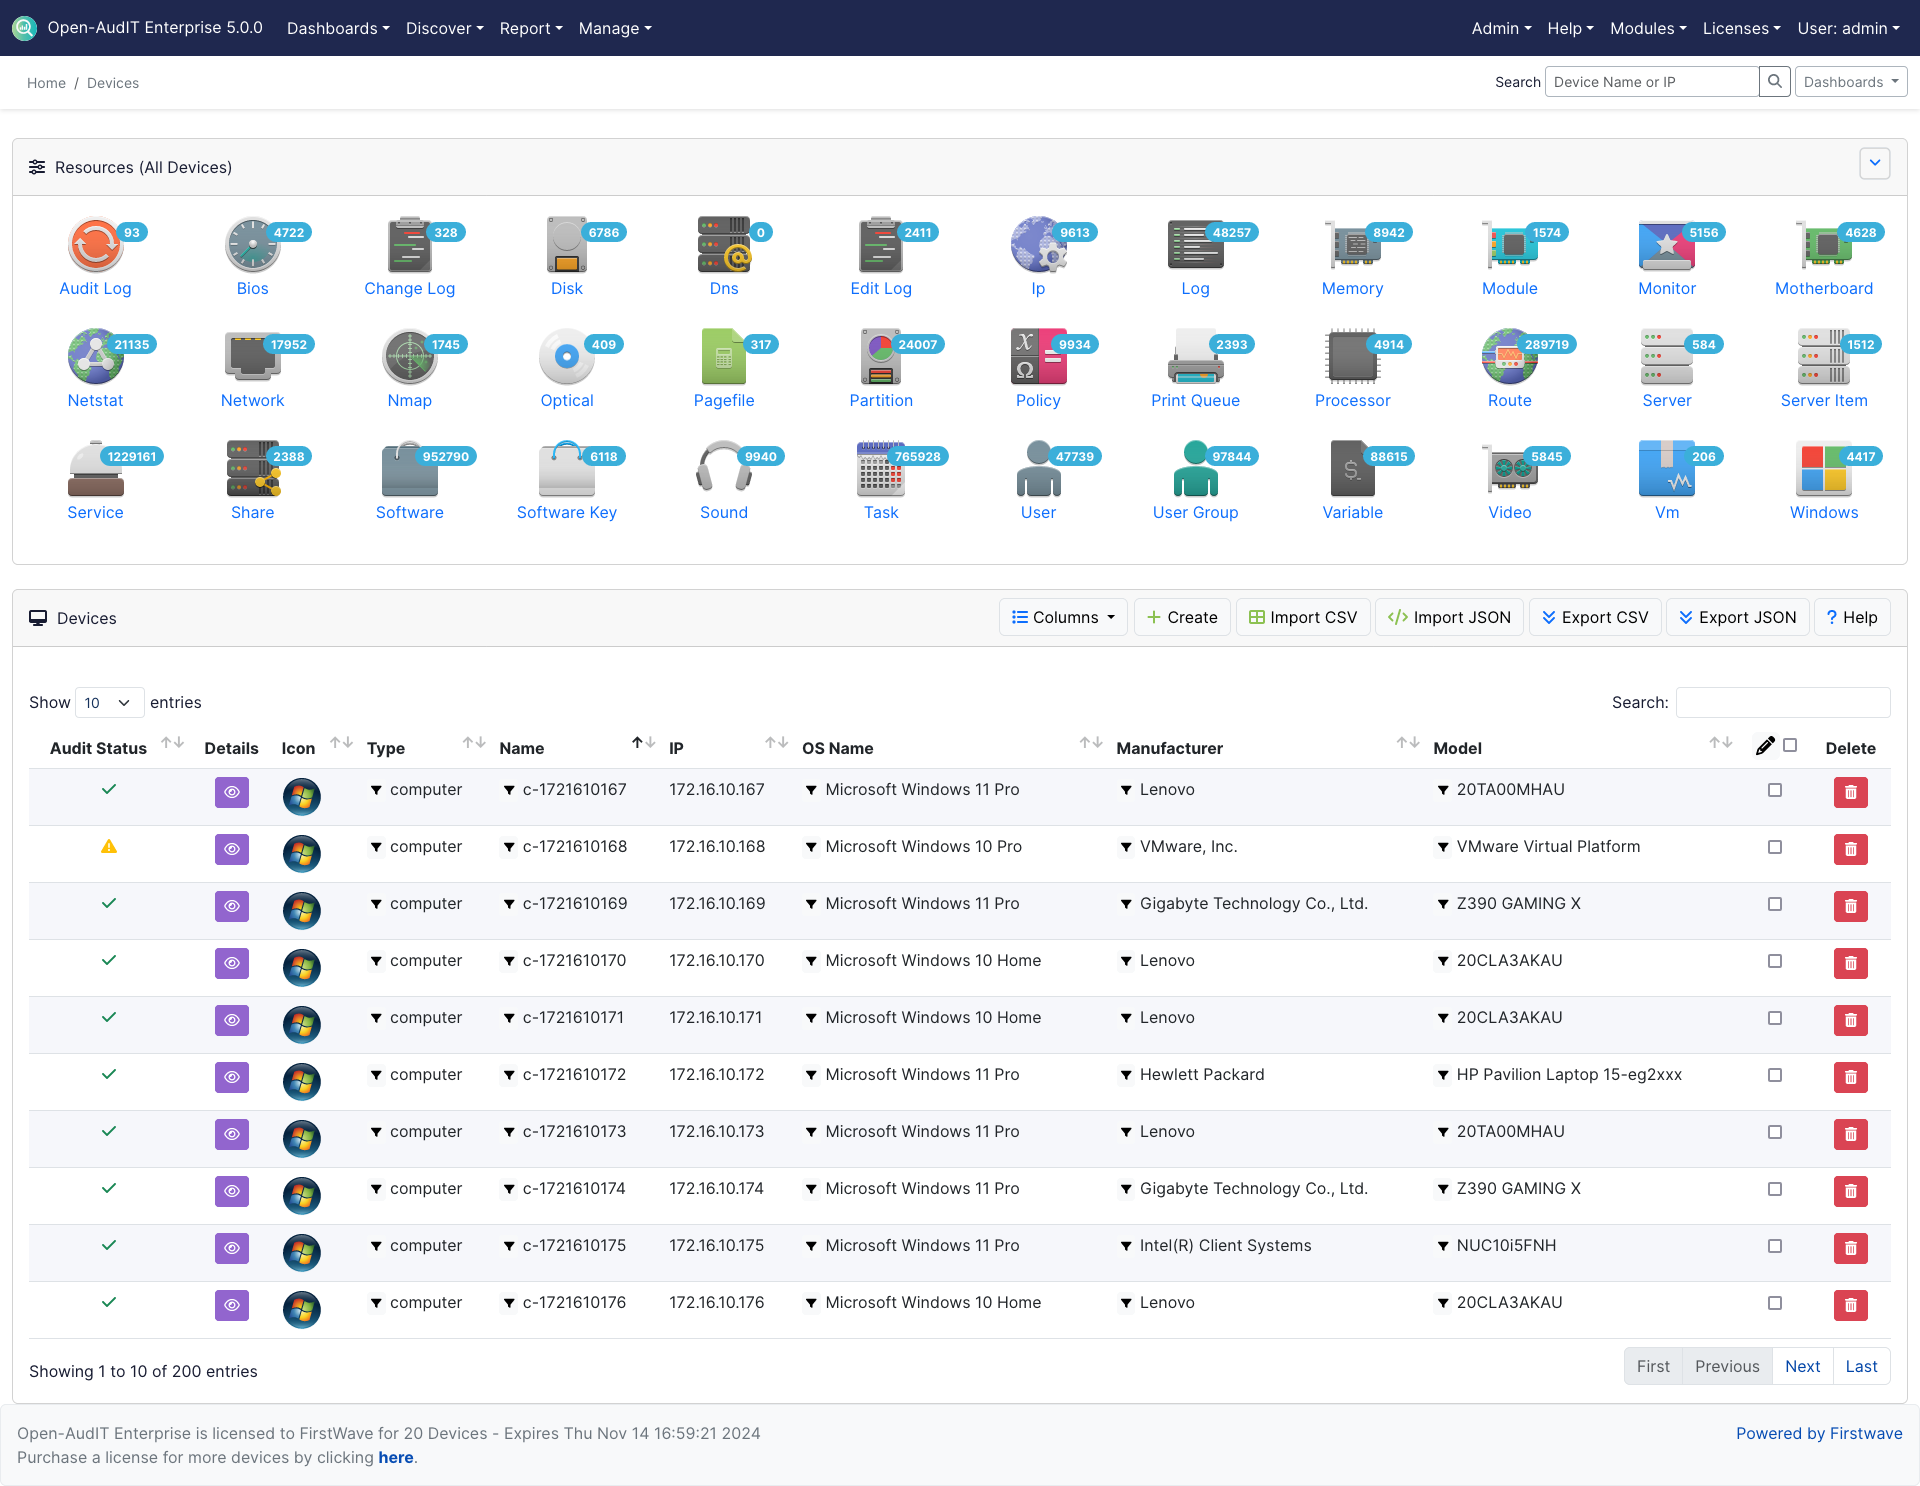Viewport: 1920px width, 1486px height.
Task: Open the Share resource icon
Action: coord(253,469)
